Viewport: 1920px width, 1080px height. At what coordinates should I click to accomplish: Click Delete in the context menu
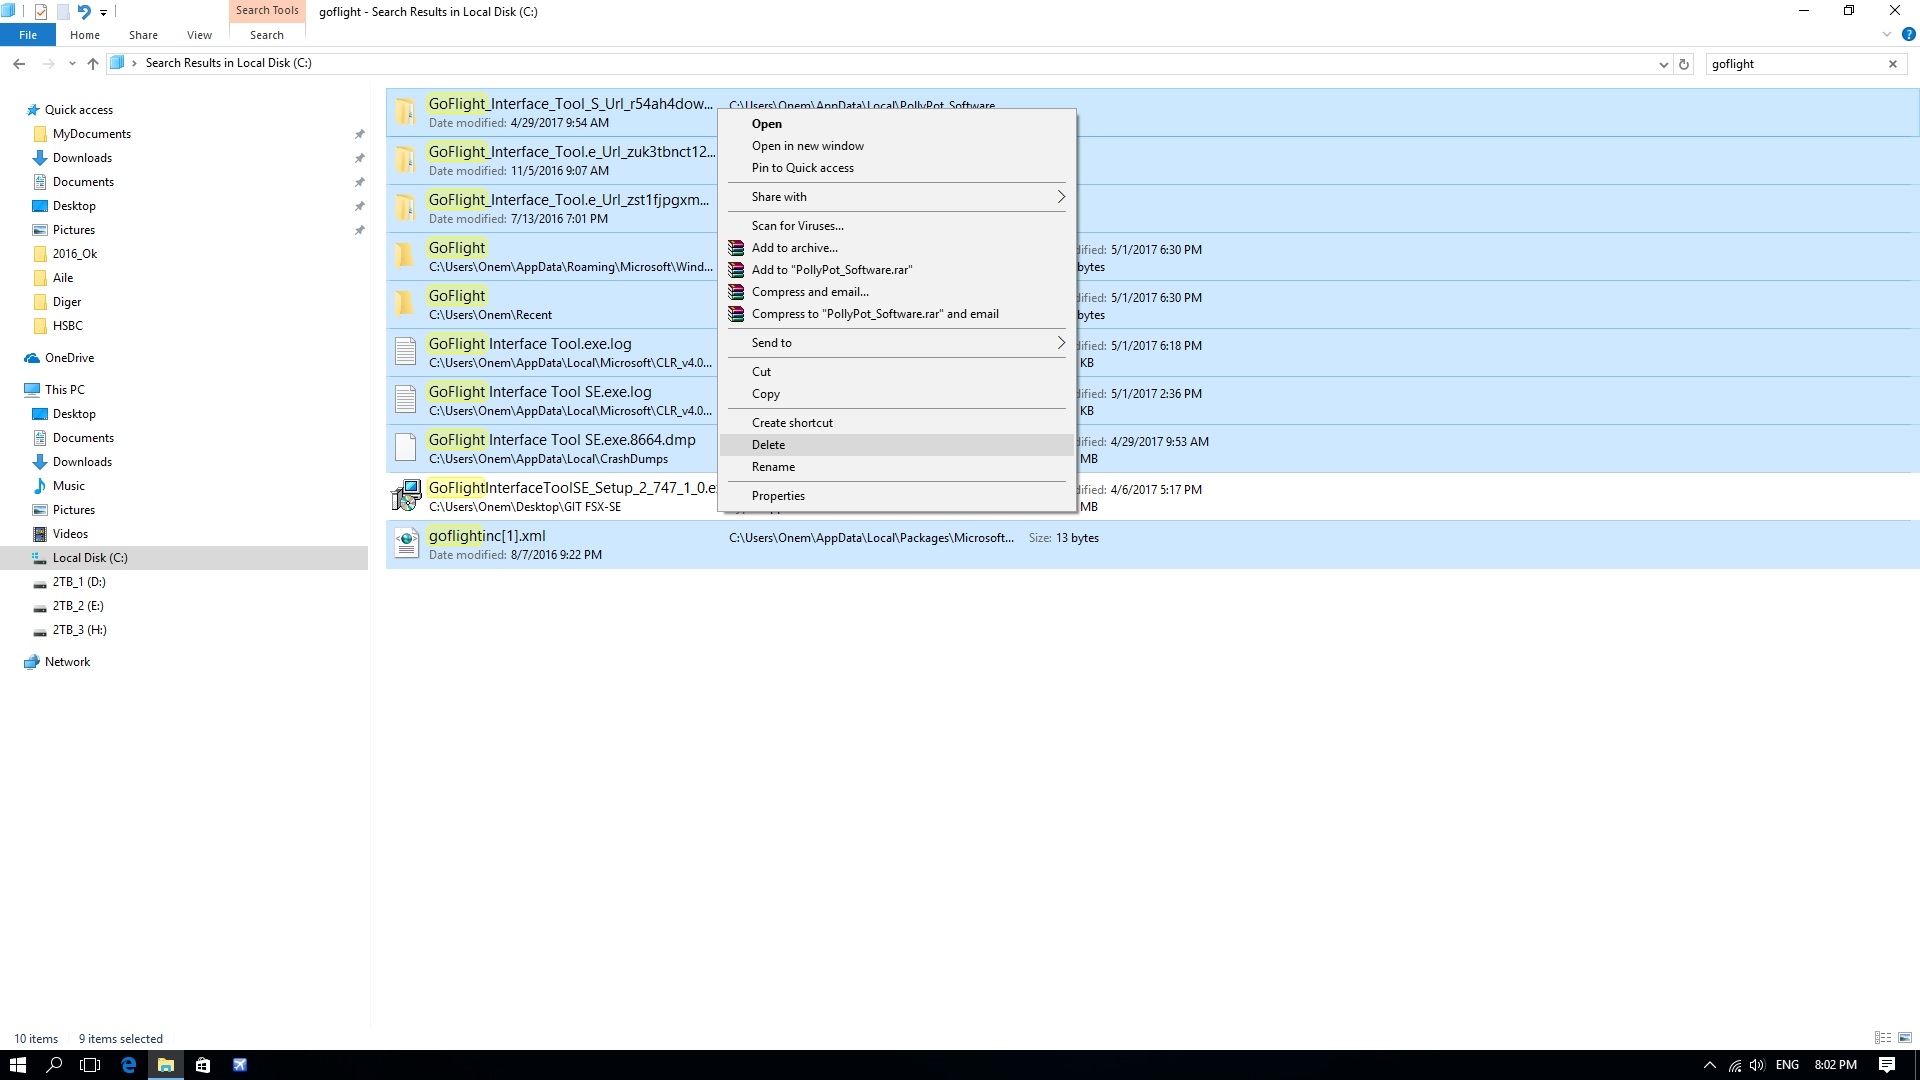pyautogui.click(x=896, y=445)
